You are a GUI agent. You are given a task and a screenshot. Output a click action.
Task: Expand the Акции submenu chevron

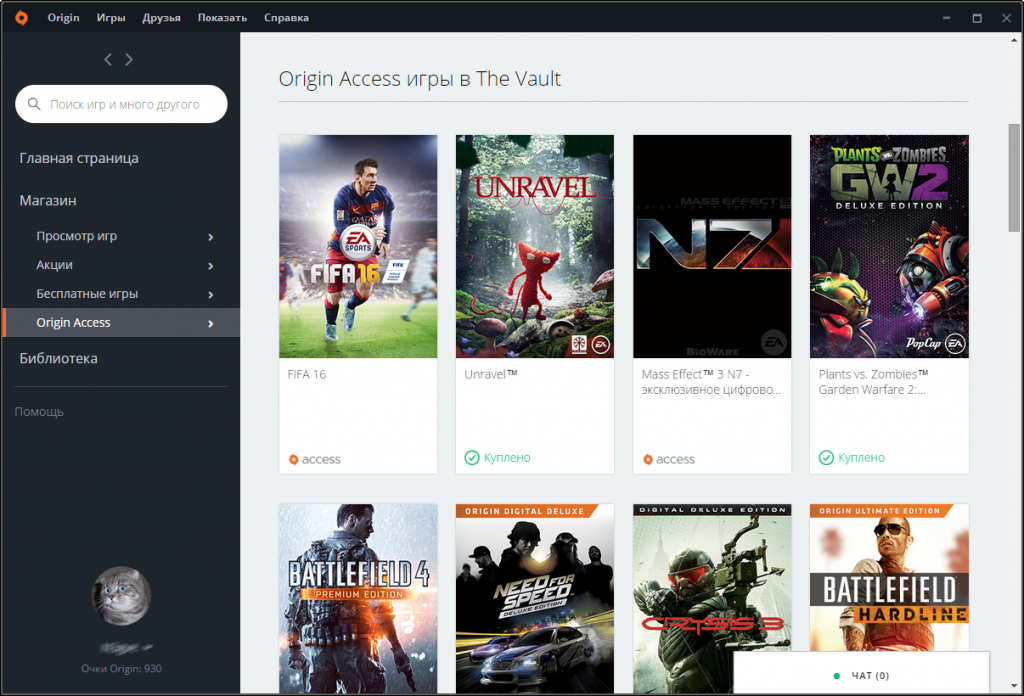(x=210, y=266)
